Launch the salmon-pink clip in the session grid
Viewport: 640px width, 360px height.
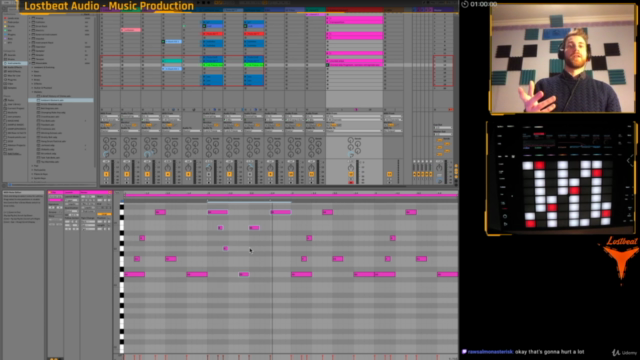click(131, 30)
